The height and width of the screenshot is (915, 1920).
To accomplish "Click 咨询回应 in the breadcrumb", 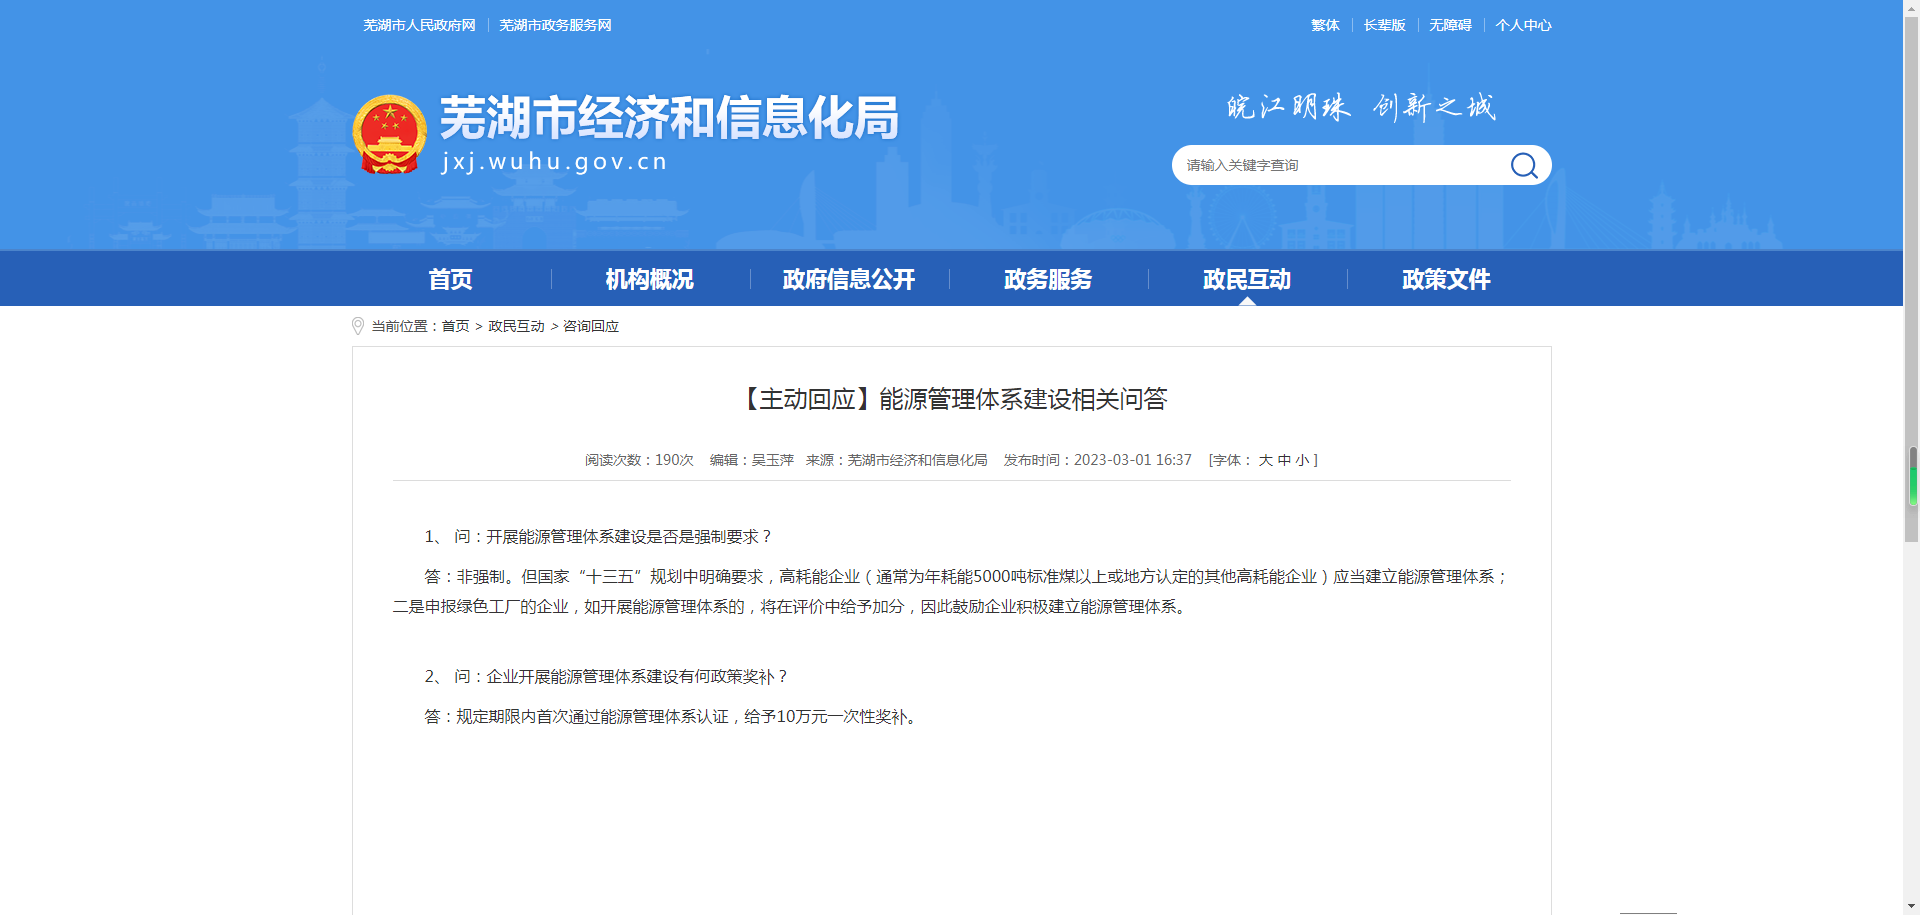I will click(591, 326).
